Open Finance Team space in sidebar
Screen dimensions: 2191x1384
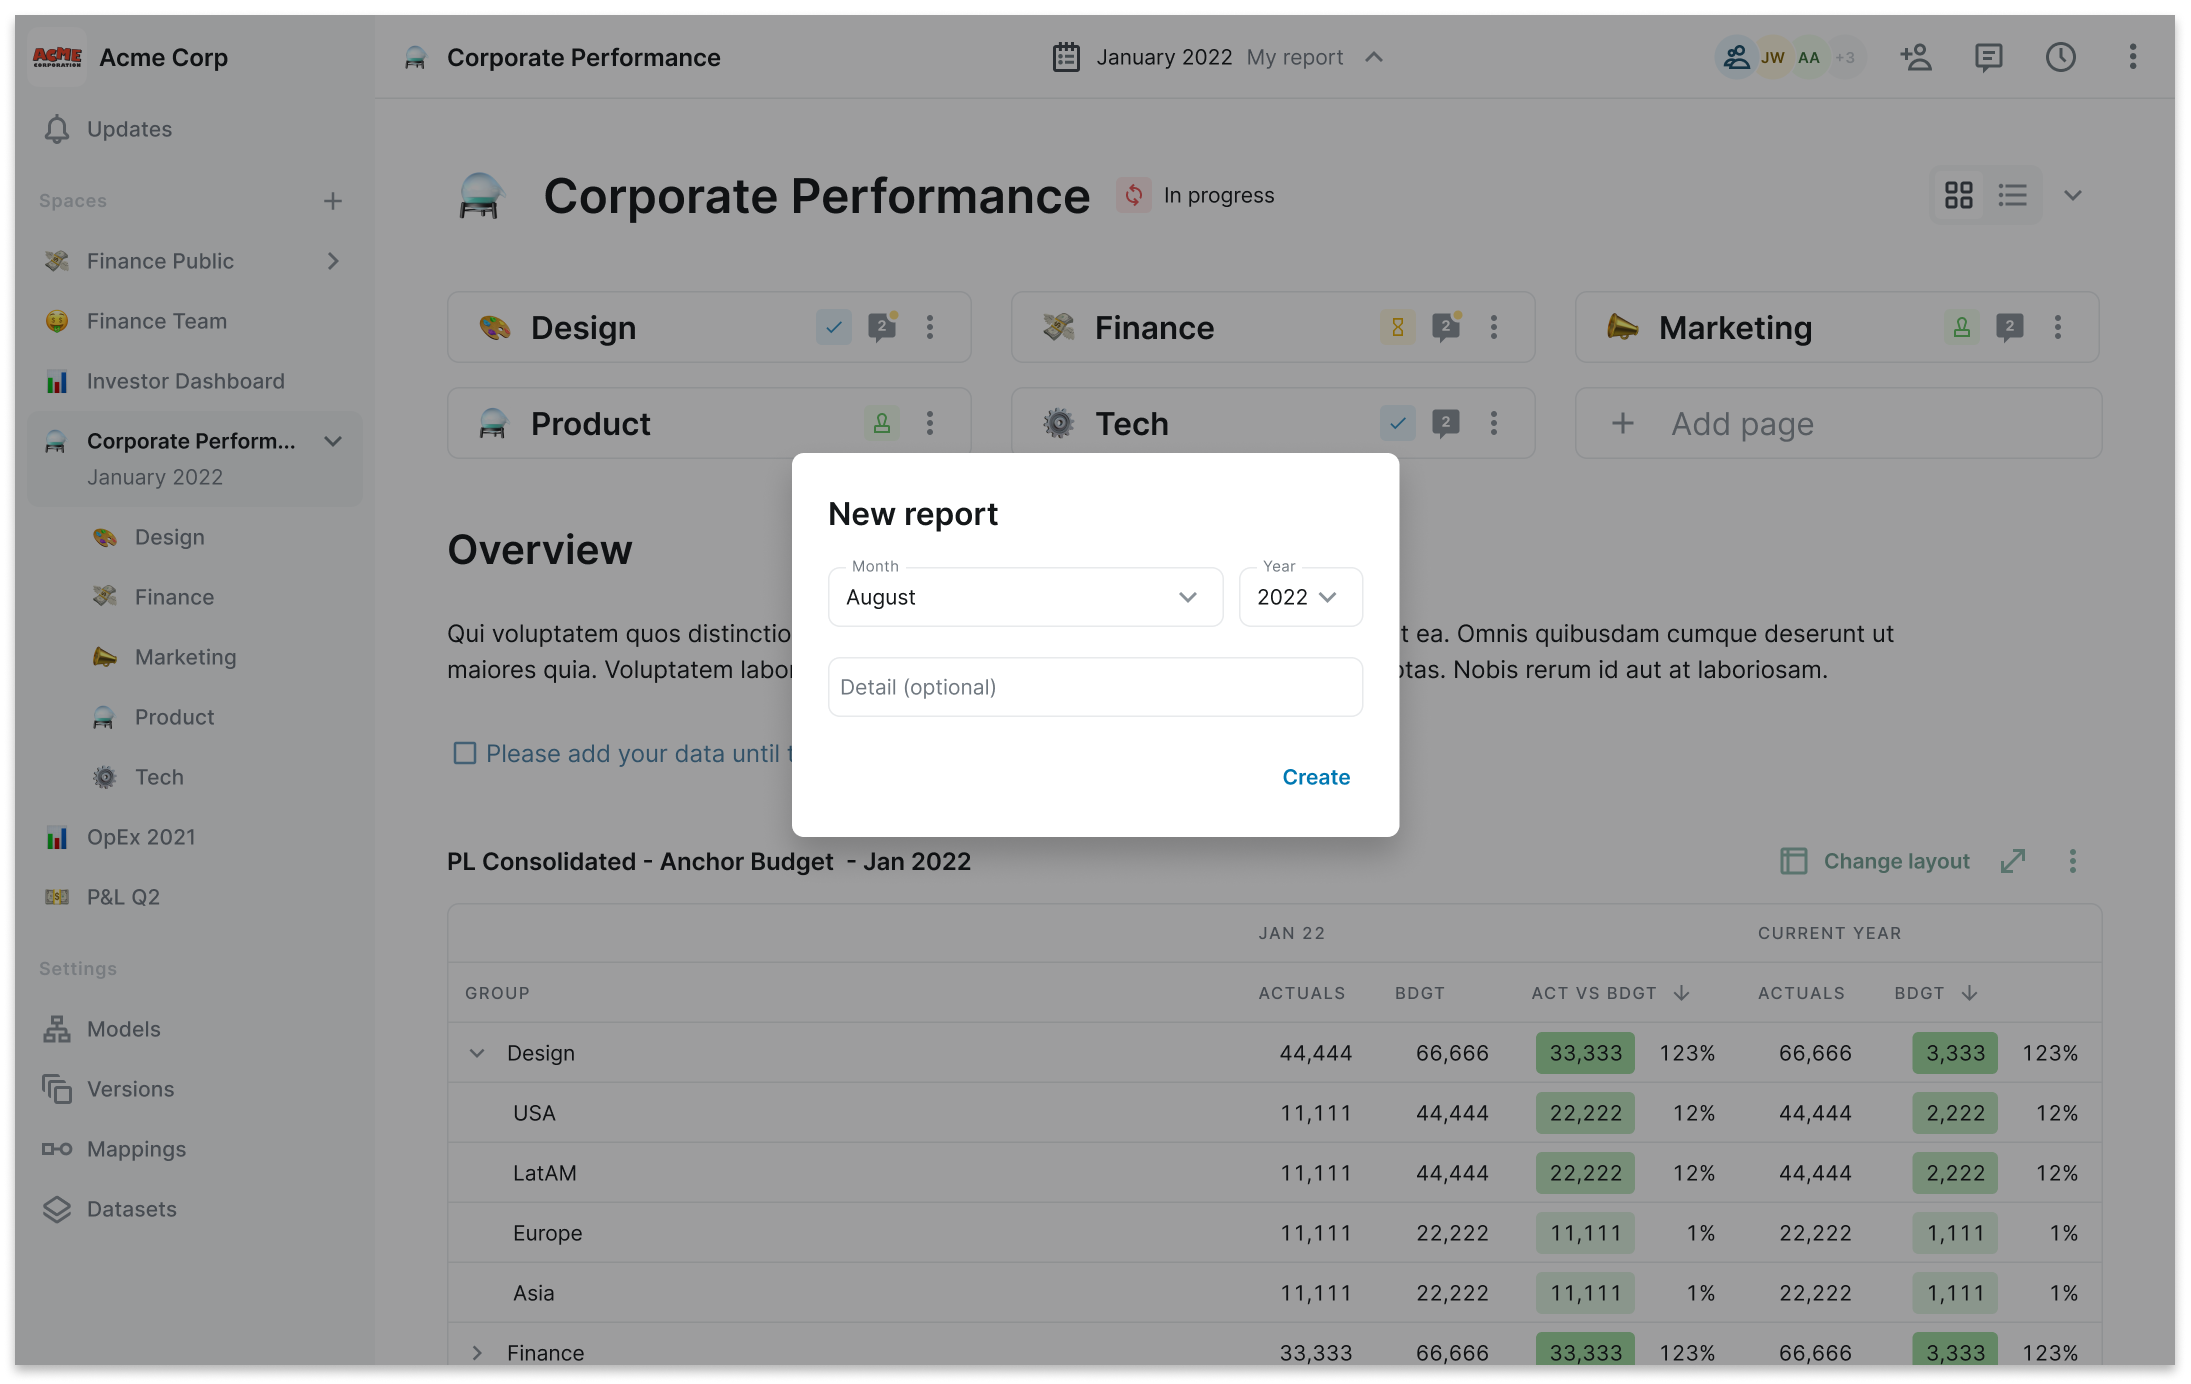tap(157, 321)
